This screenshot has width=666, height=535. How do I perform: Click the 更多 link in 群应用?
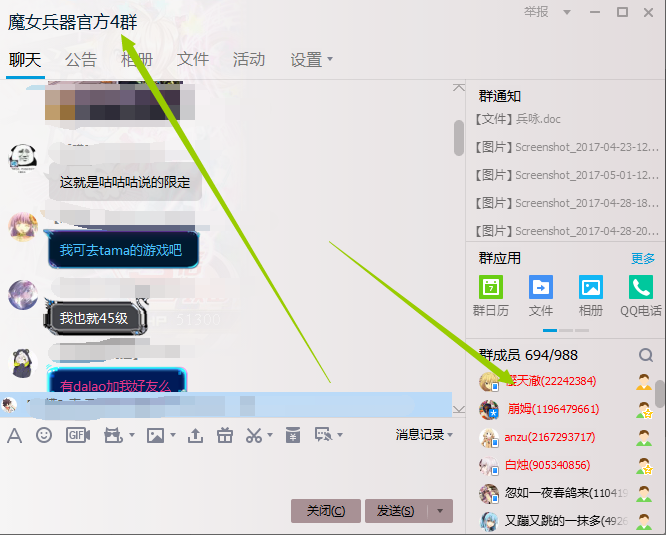pos(643,258)
